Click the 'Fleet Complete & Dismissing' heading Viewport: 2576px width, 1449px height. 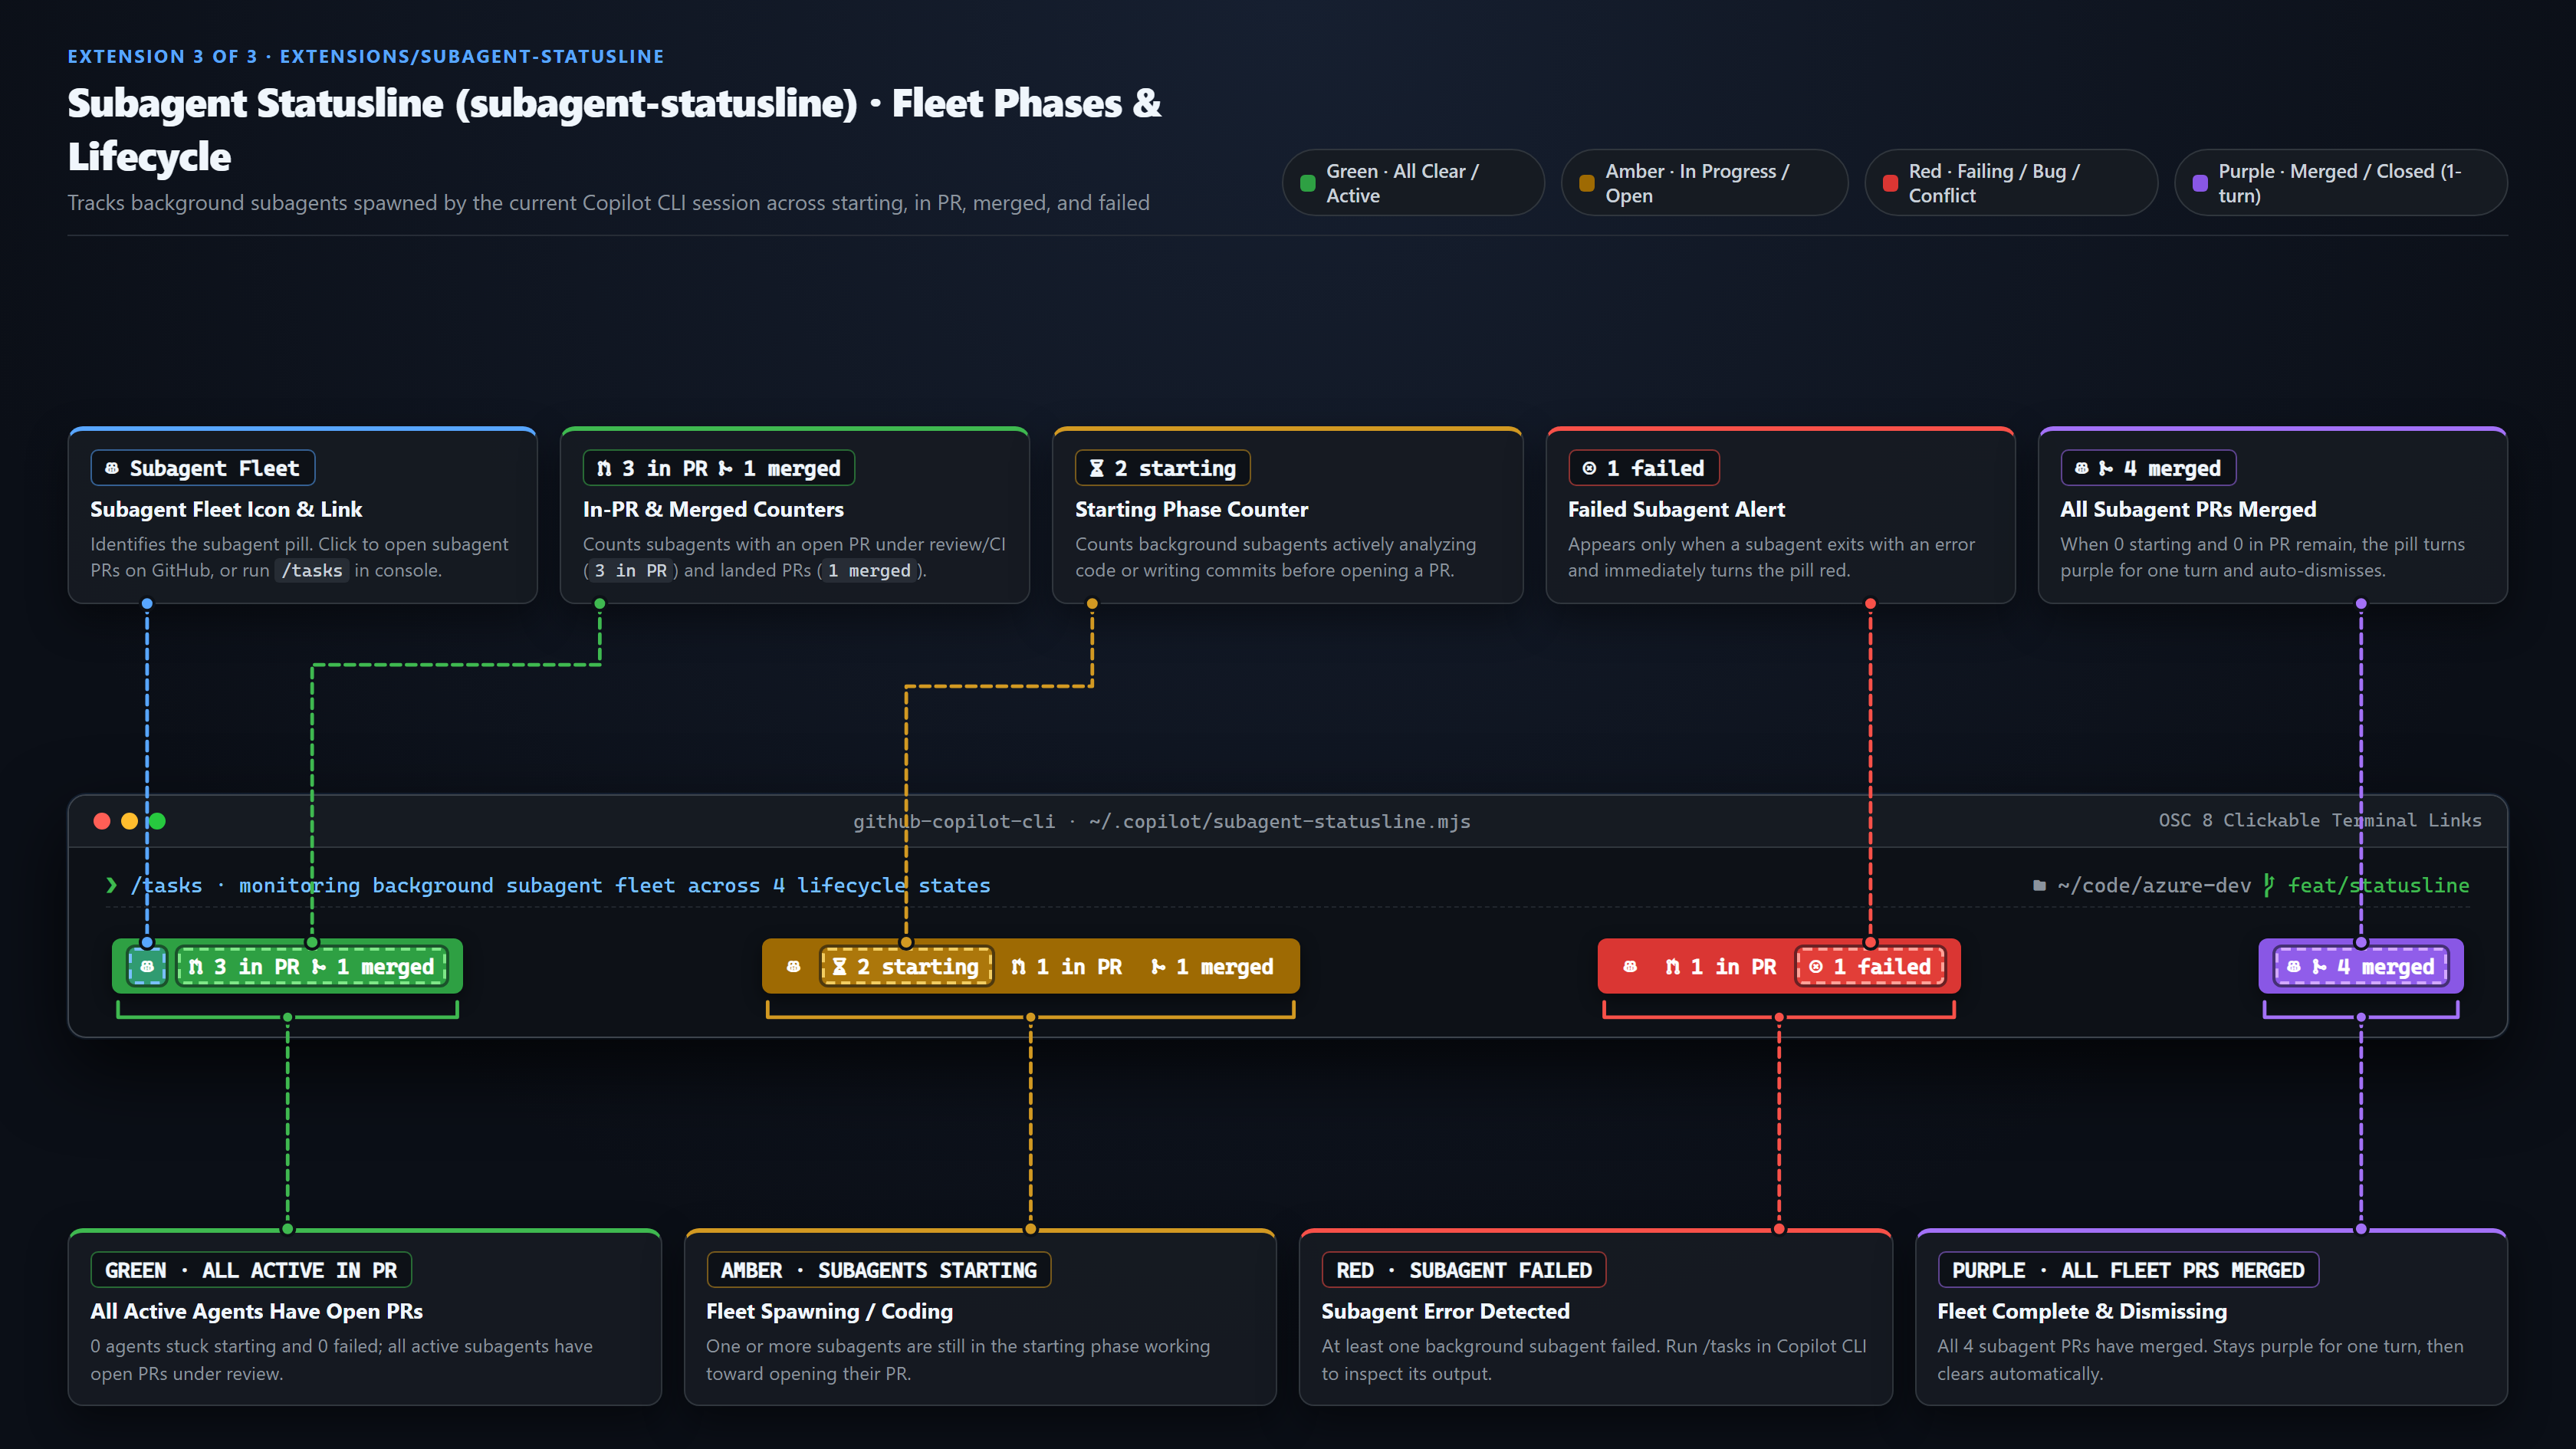pyautogui.click(x=2082, y=1311)
